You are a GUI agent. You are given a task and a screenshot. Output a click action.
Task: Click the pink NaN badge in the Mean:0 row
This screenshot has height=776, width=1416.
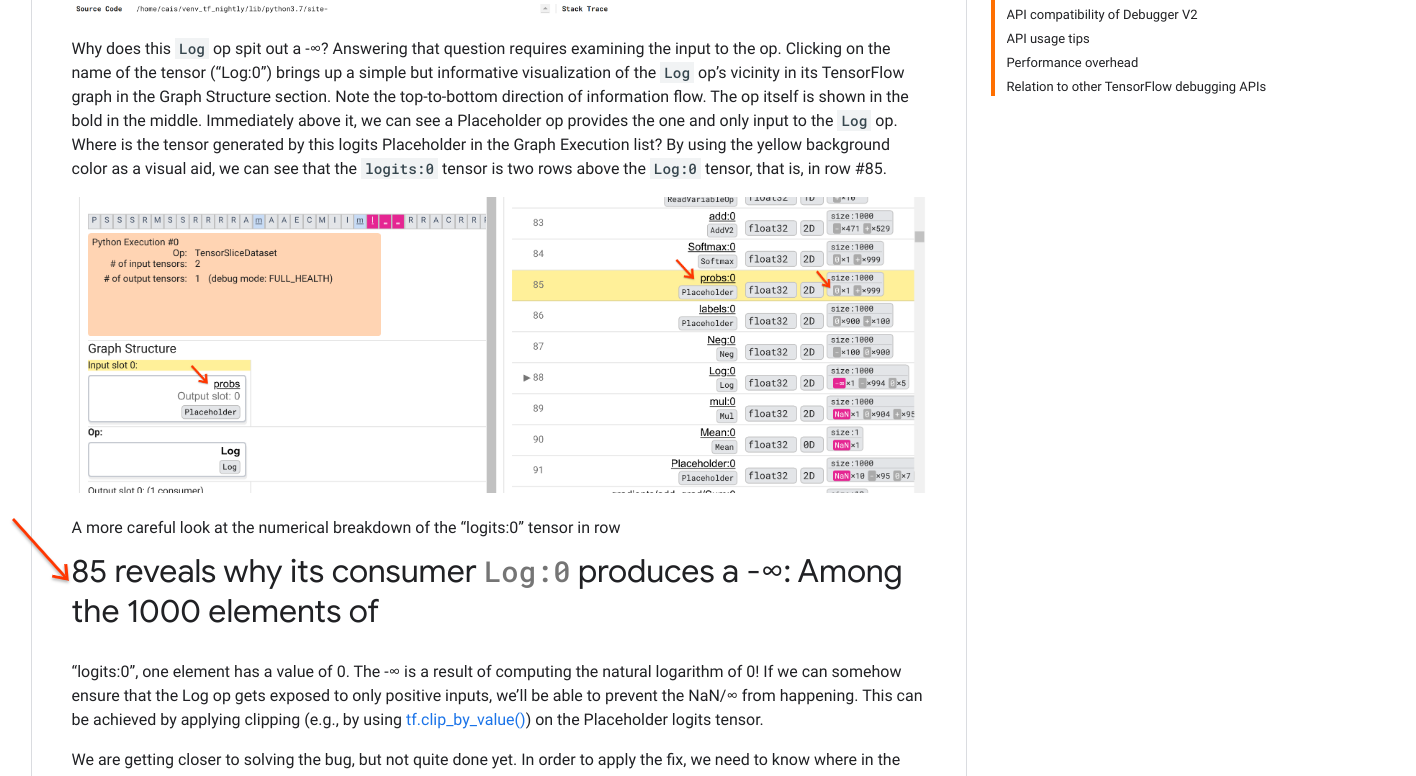(841, 445)
